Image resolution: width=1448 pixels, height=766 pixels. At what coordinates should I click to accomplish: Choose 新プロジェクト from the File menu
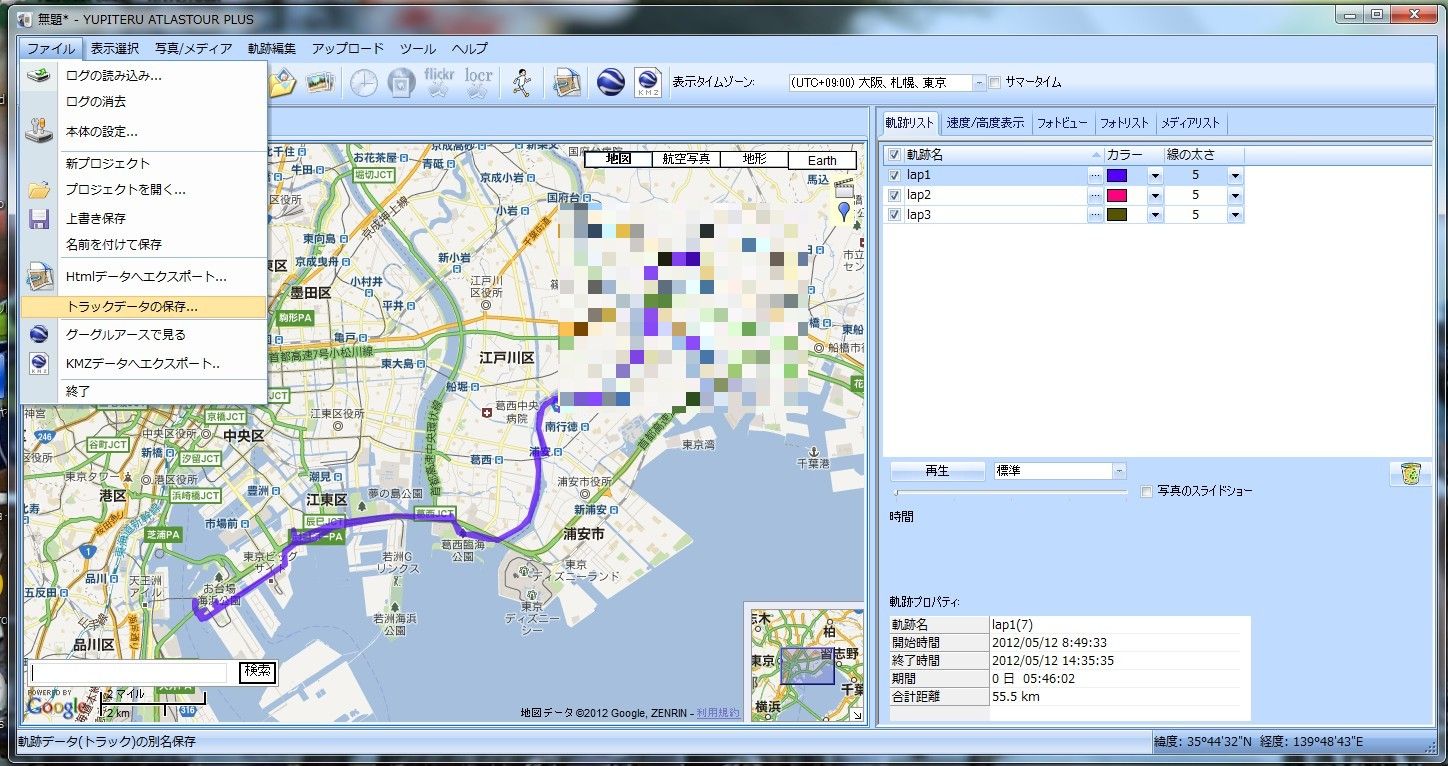143,163
